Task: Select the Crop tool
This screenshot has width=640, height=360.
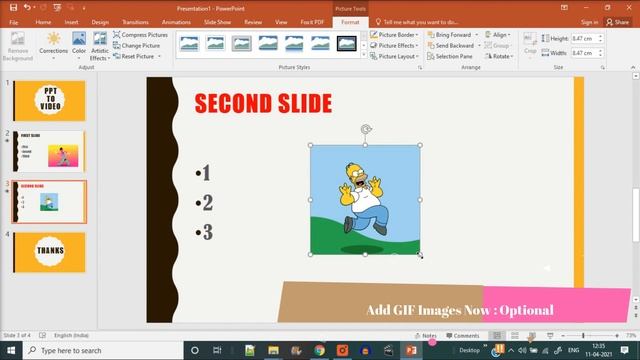Action: coord(530,44)
